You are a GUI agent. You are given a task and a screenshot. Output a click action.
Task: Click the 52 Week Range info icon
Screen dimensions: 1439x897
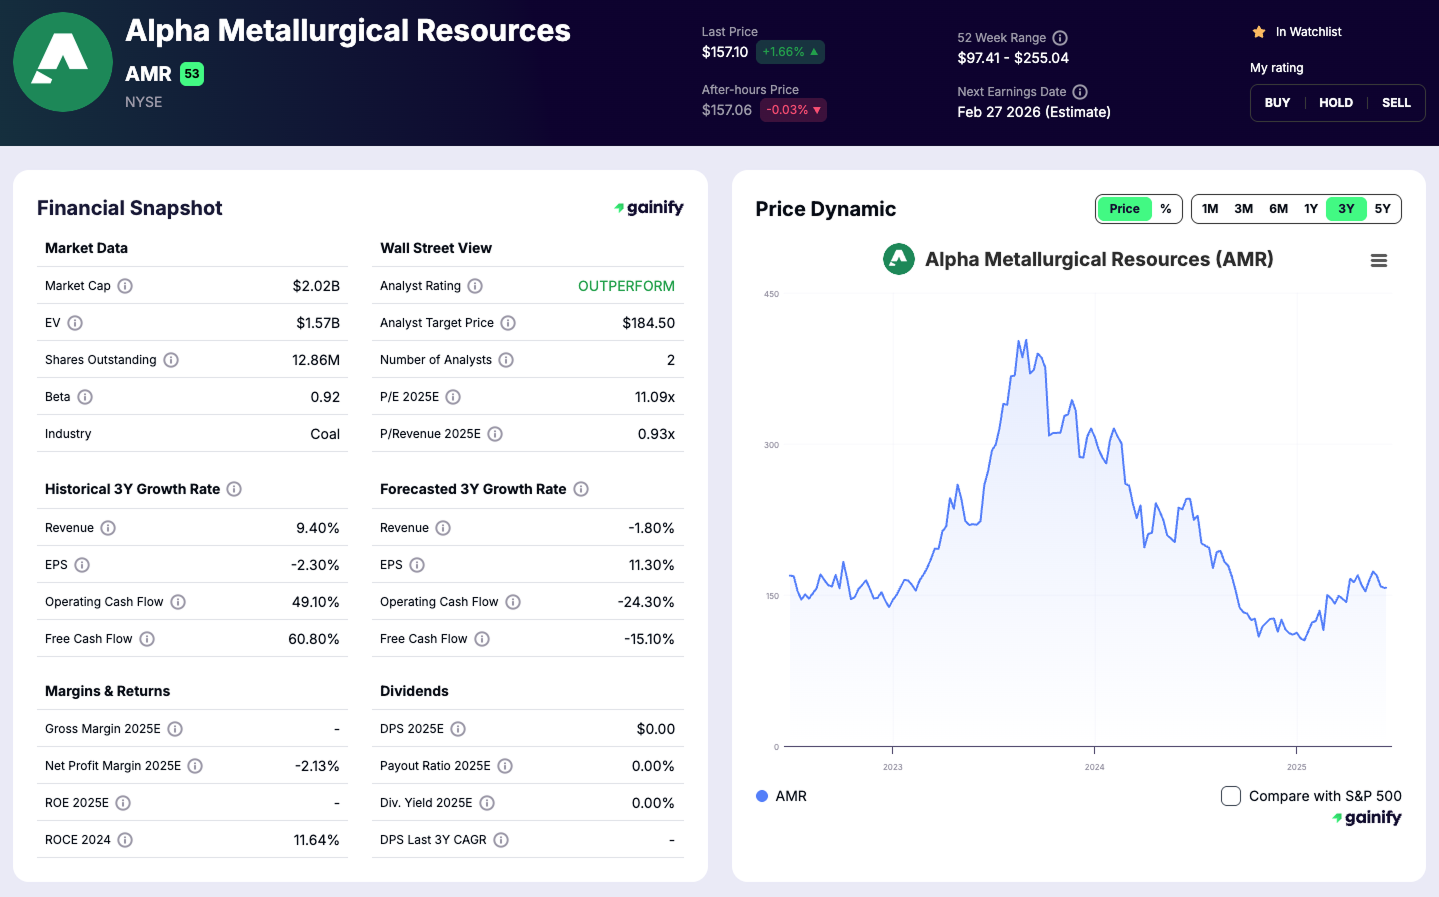click(x=1061, y=37)
